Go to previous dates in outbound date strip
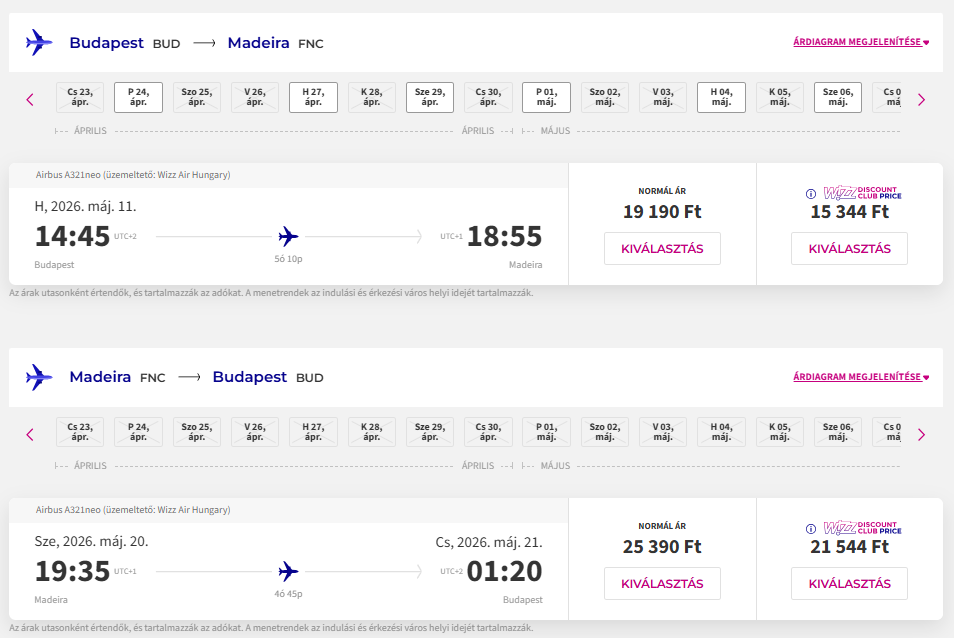 click(x=30, y=99)
